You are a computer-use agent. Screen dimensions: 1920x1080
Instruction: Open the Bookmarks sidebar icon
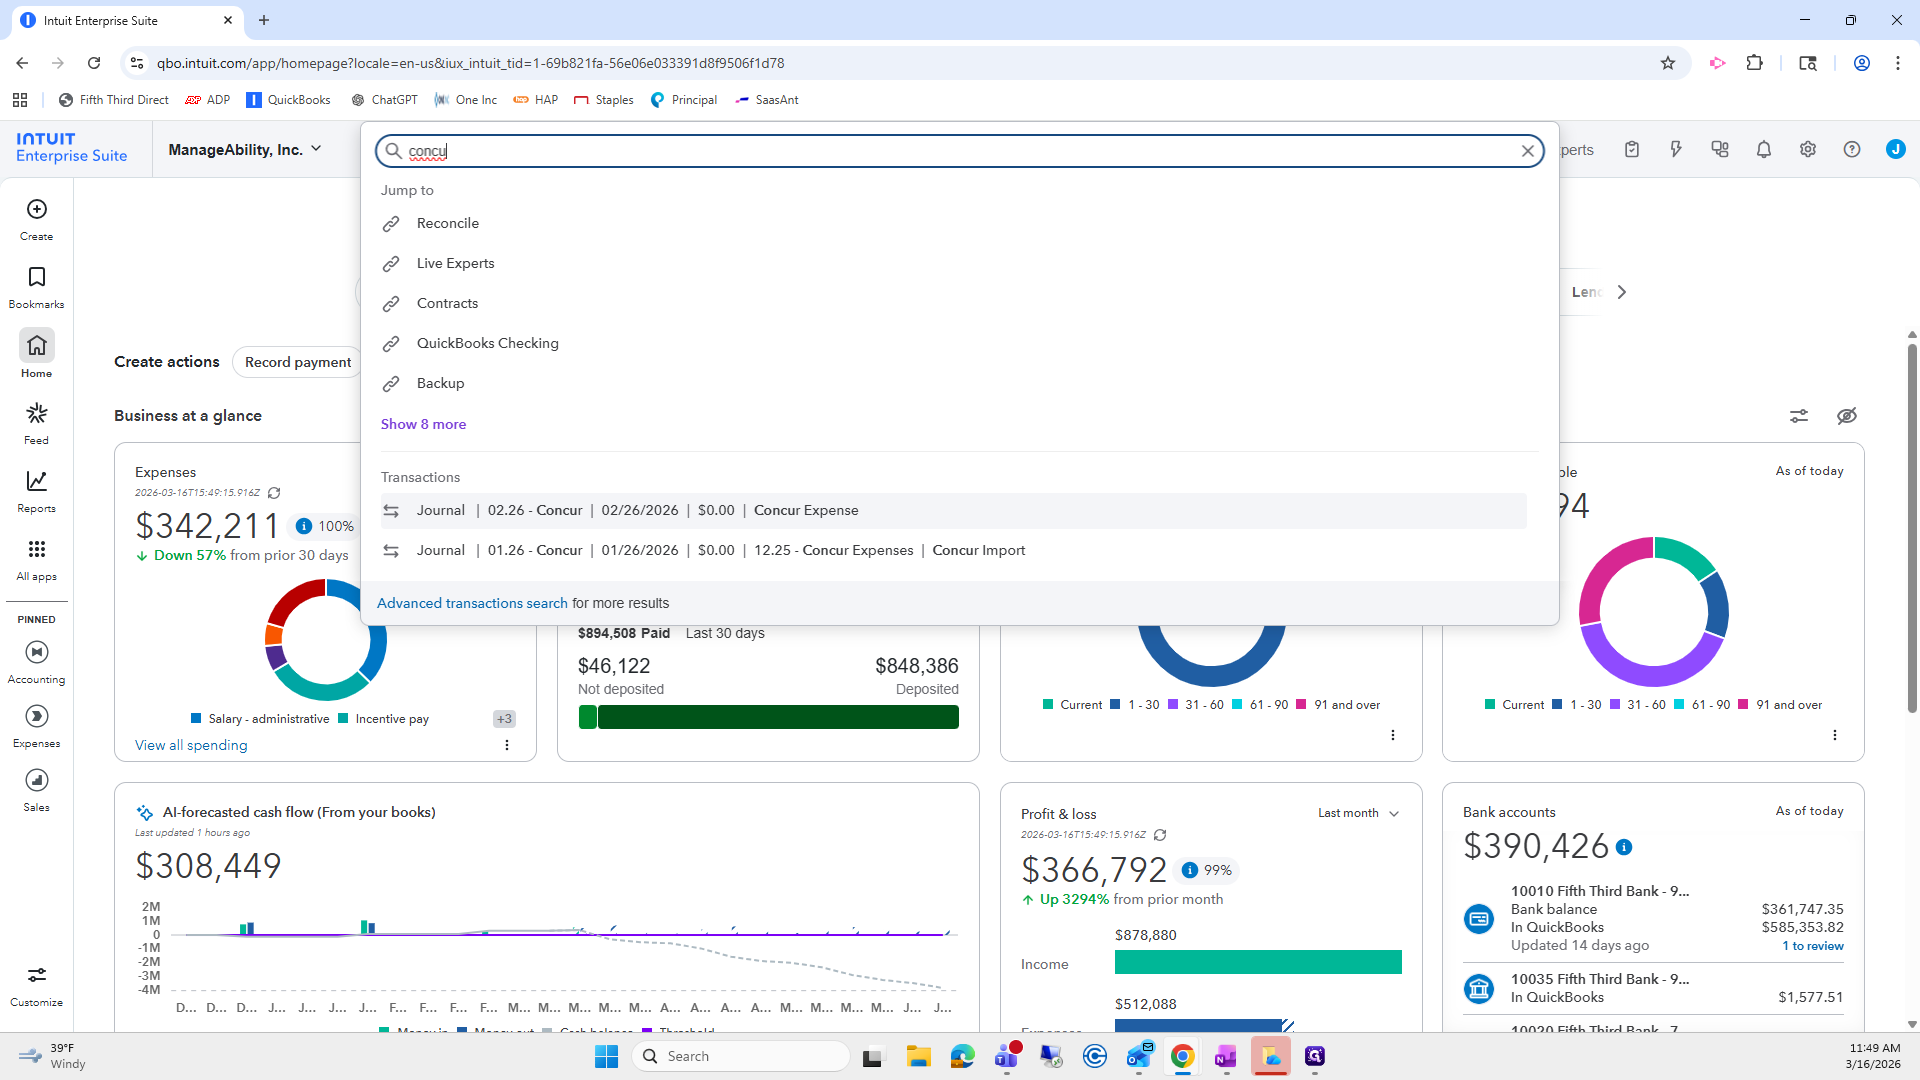pyautogui.click(x=37, y=277)
